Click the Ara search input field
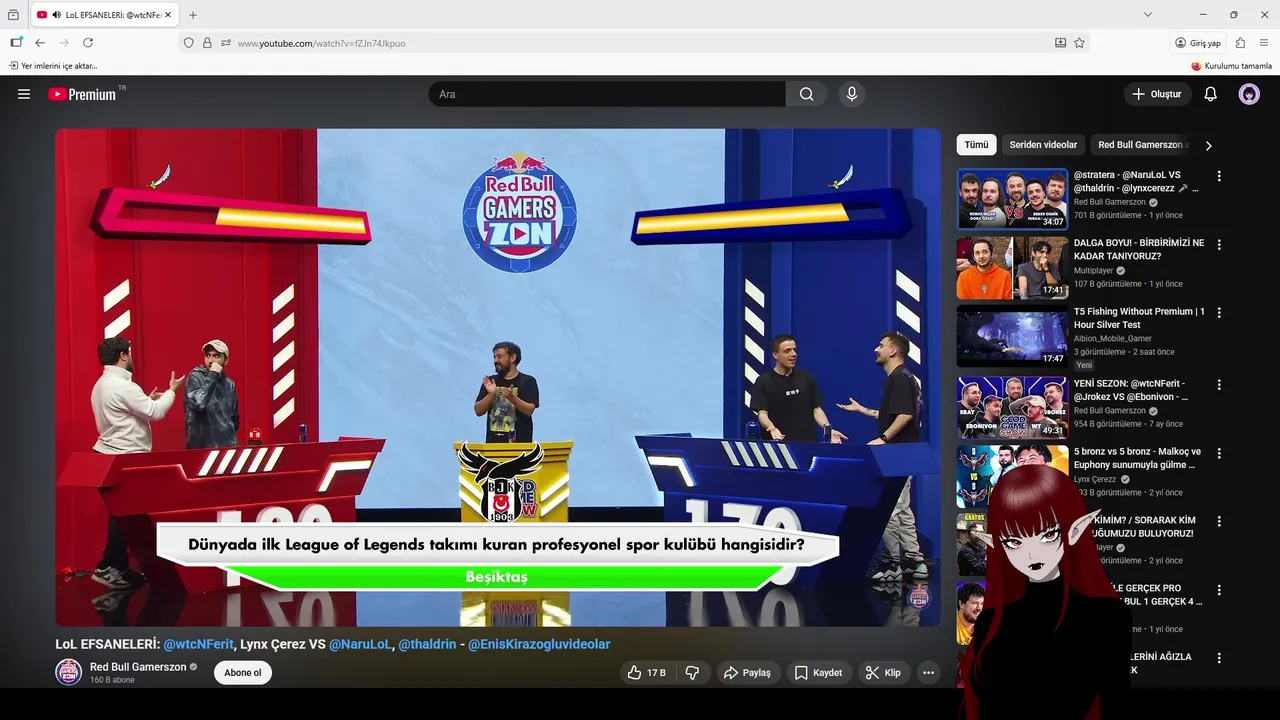 click(607, 94)
